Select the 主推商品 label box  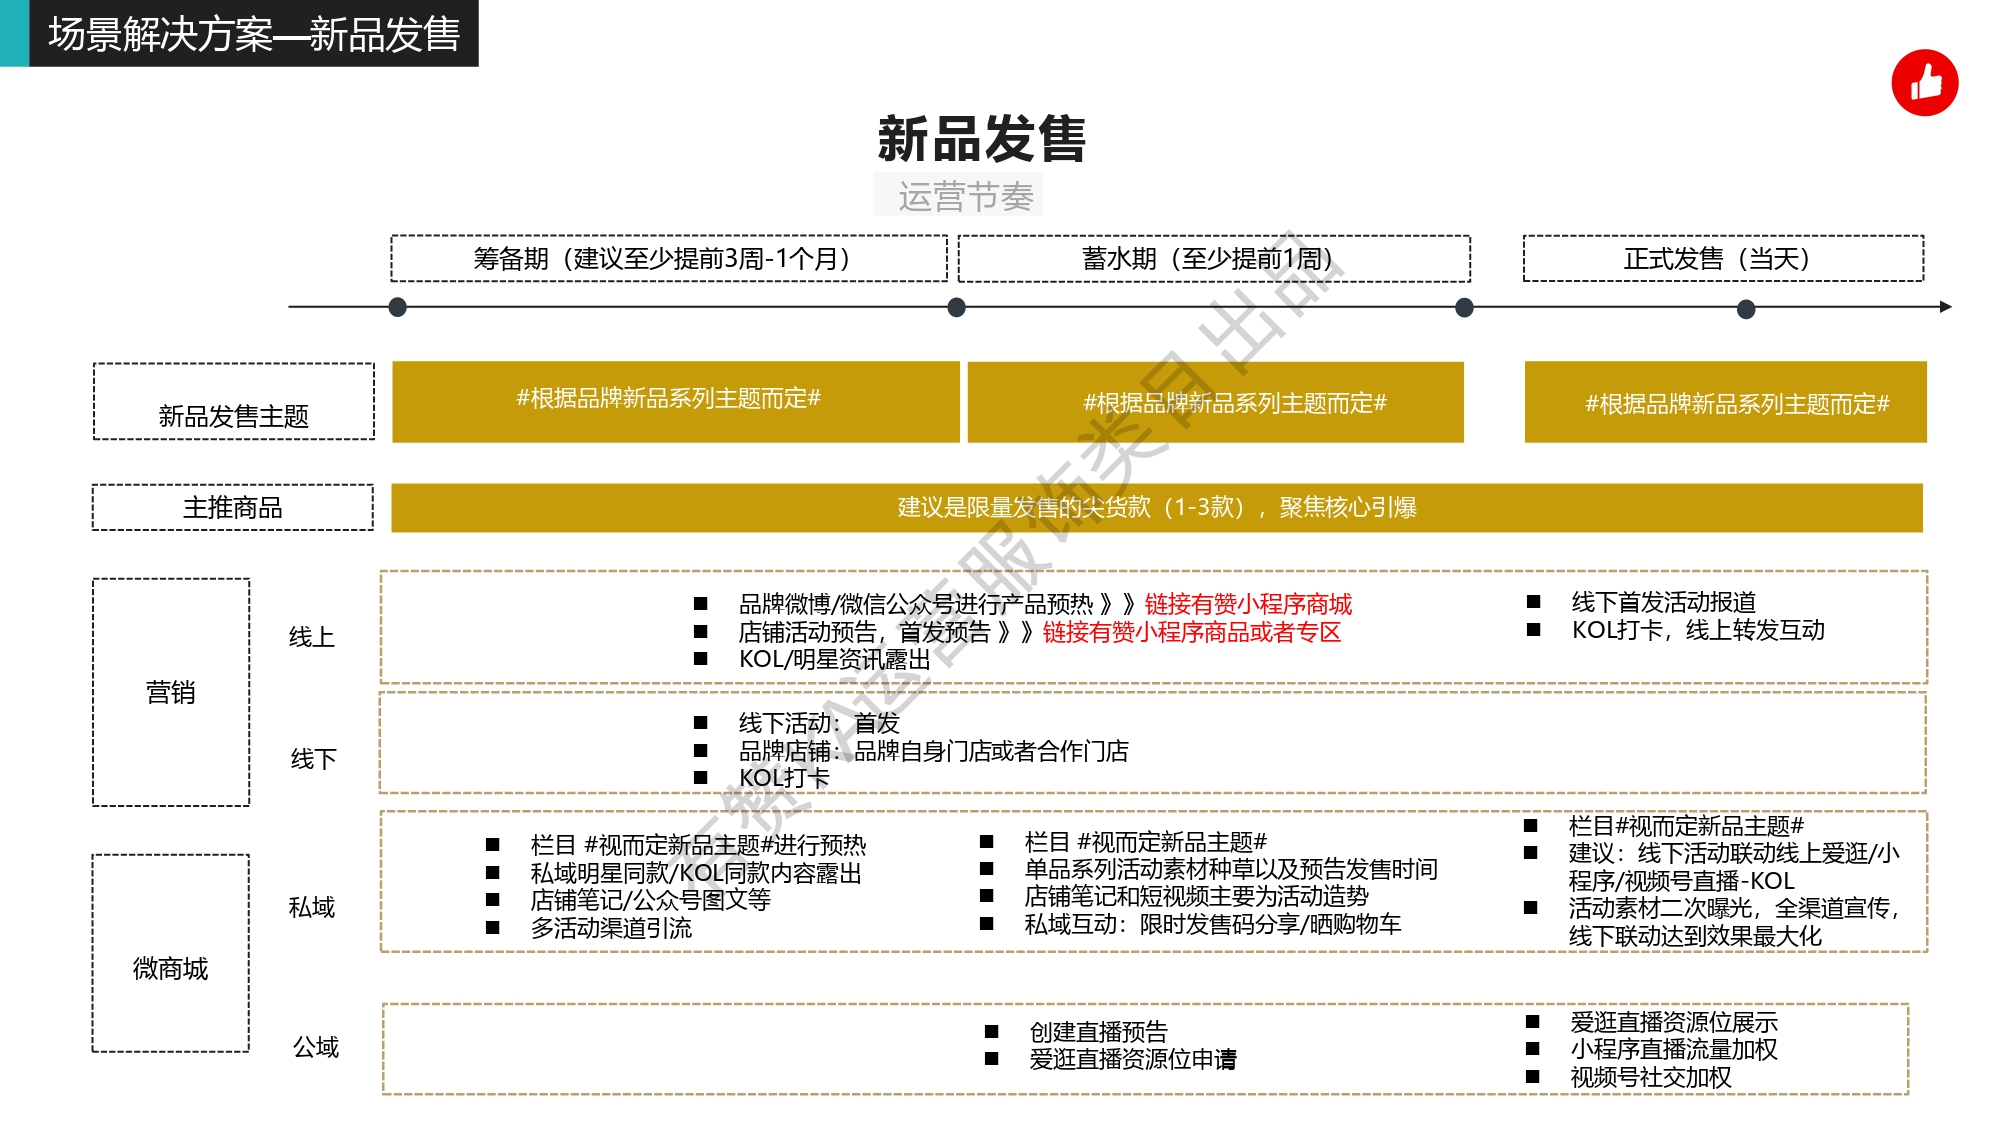tap(233, 507)
